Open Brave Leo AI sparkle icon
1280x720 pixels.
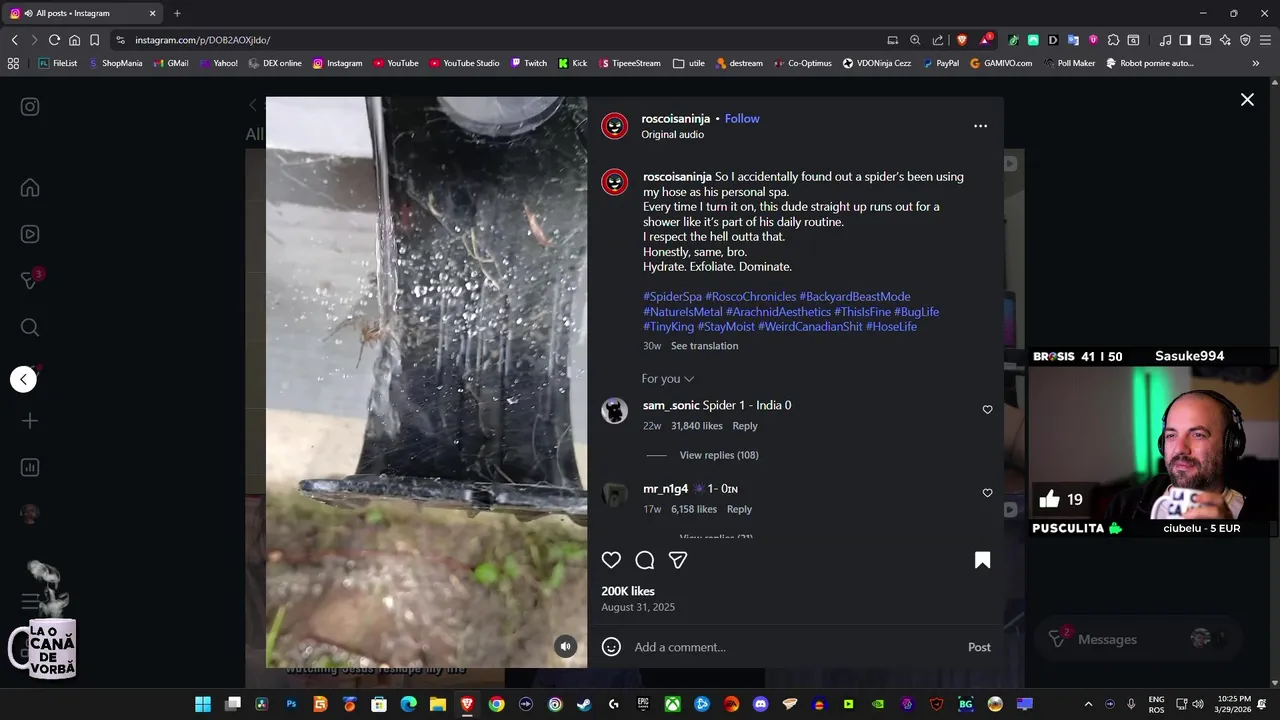tap(1225, 40)
